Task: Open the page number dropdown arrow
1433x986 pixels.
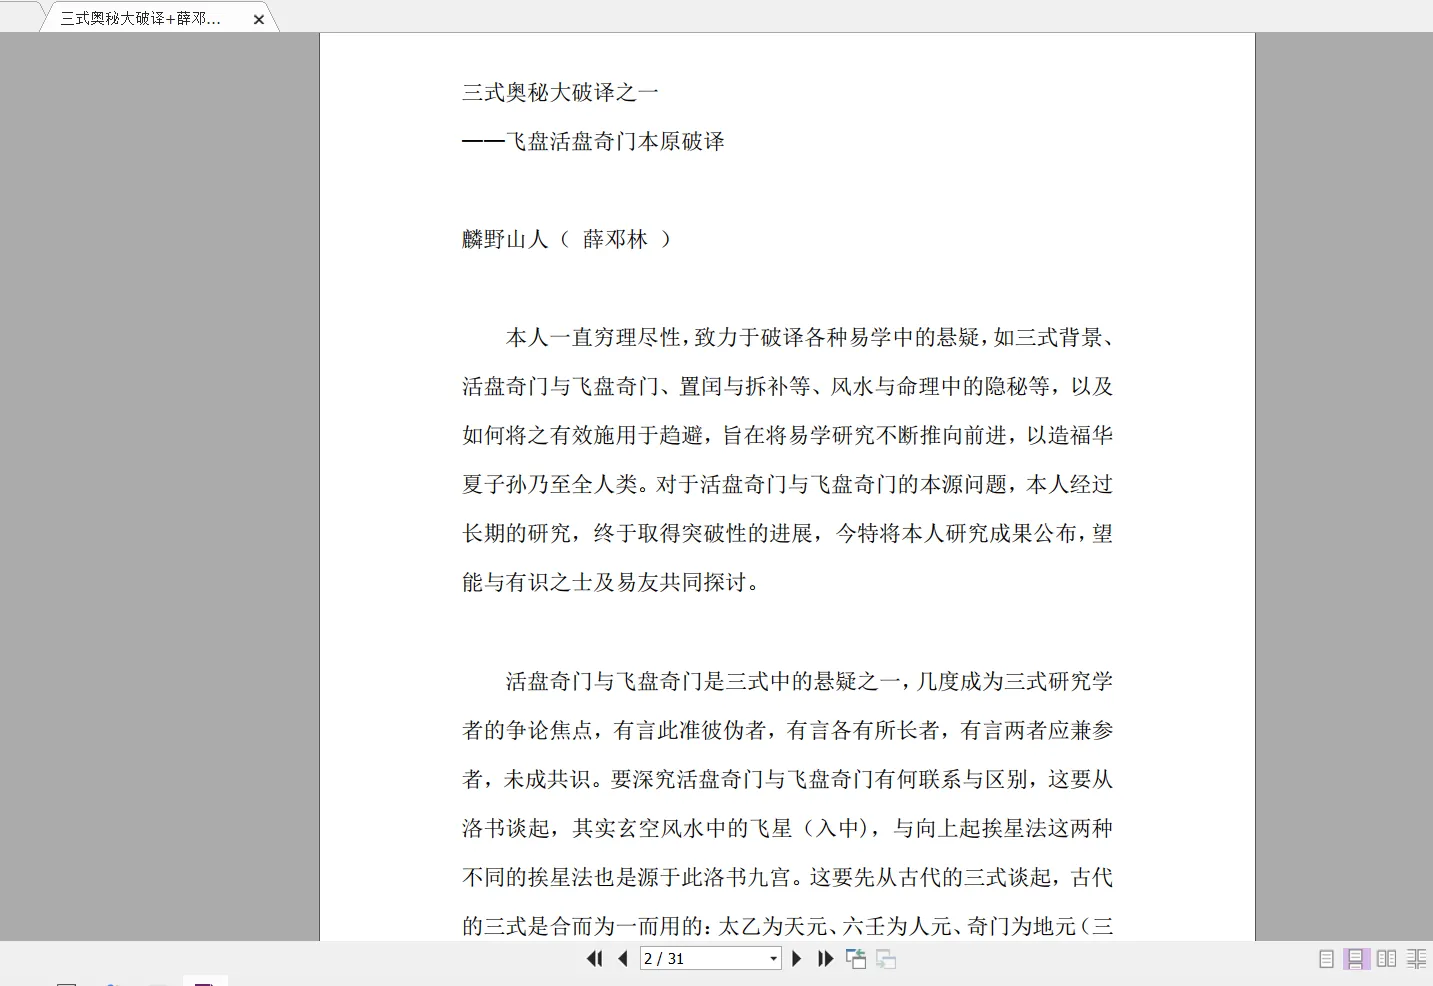Action: [x=773, y=959]
